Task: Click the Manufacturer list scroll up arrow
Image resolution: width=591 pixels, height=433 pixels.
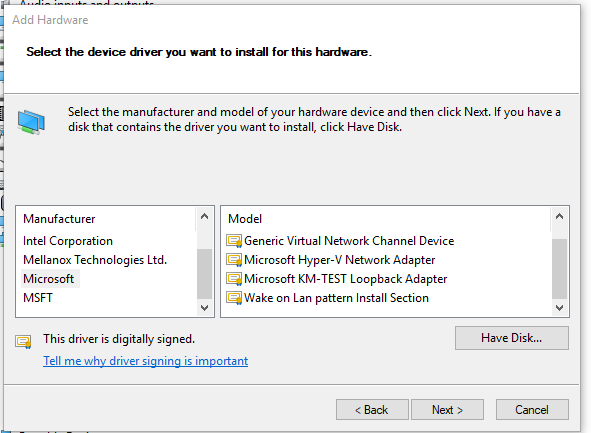Action: tap(205, 216)
